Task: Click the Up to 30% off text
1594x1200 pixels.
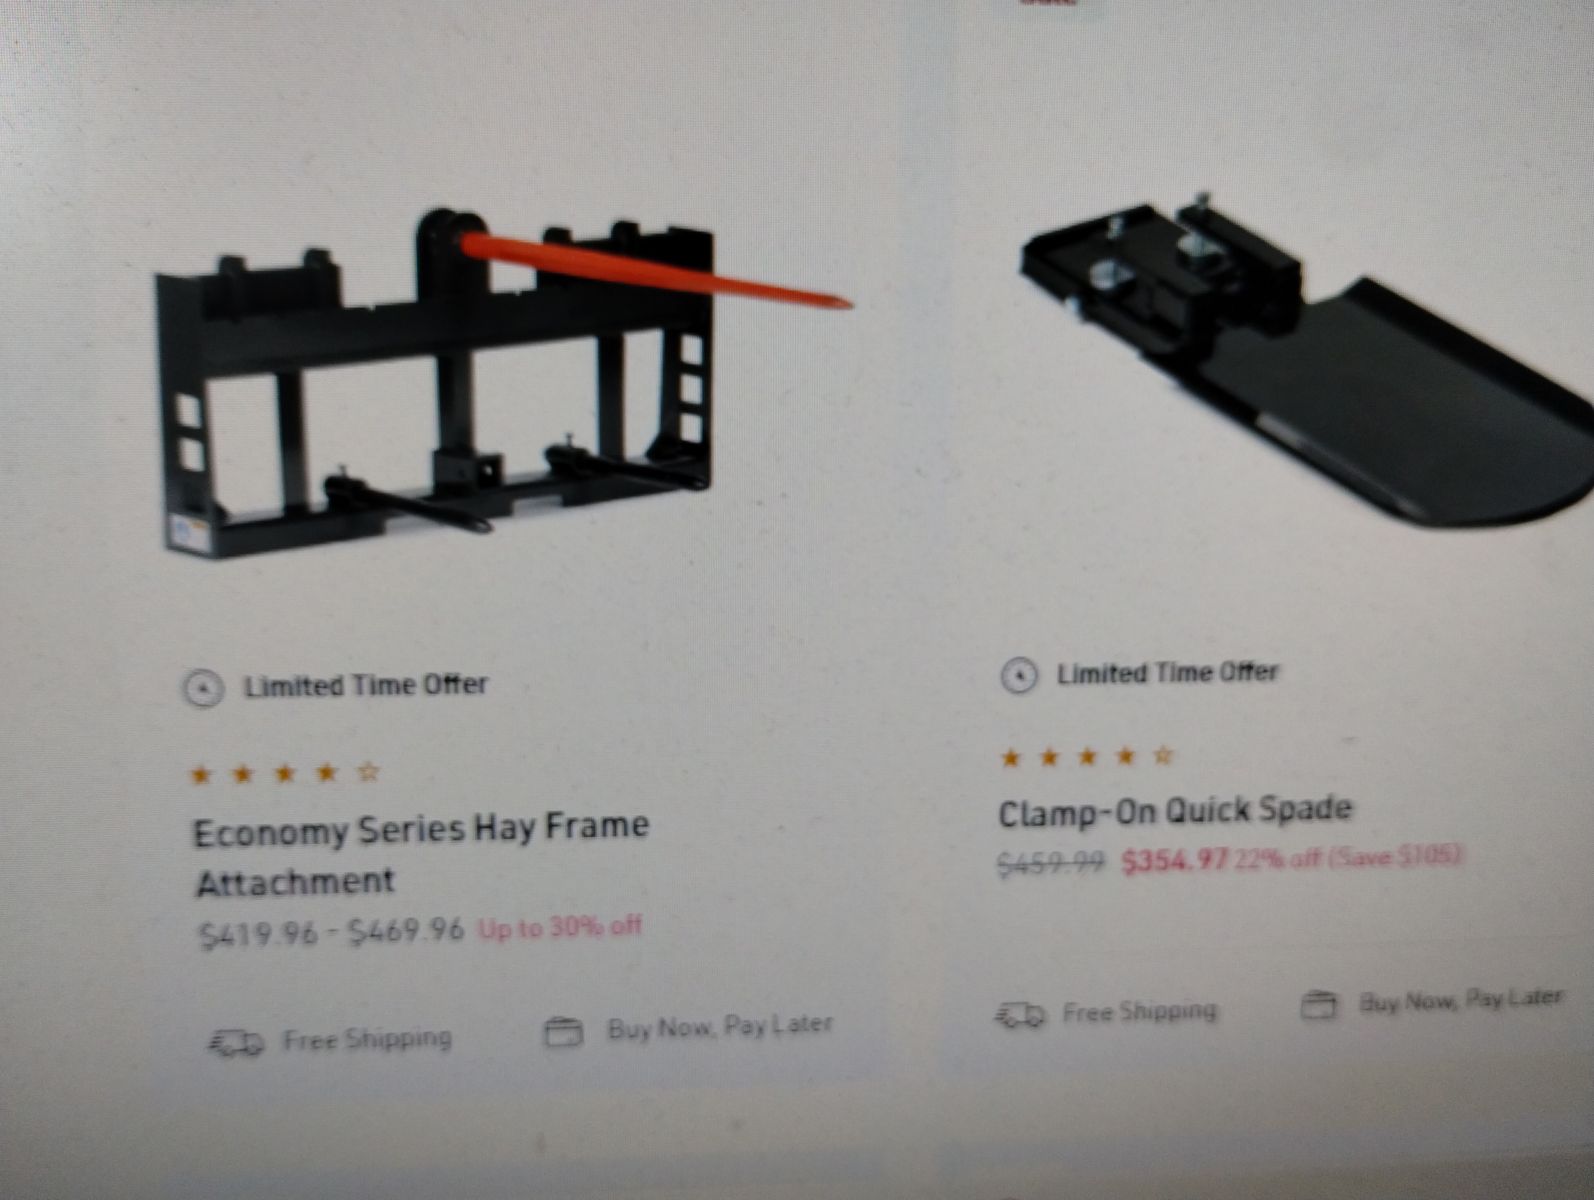Action: coord(559,927)
